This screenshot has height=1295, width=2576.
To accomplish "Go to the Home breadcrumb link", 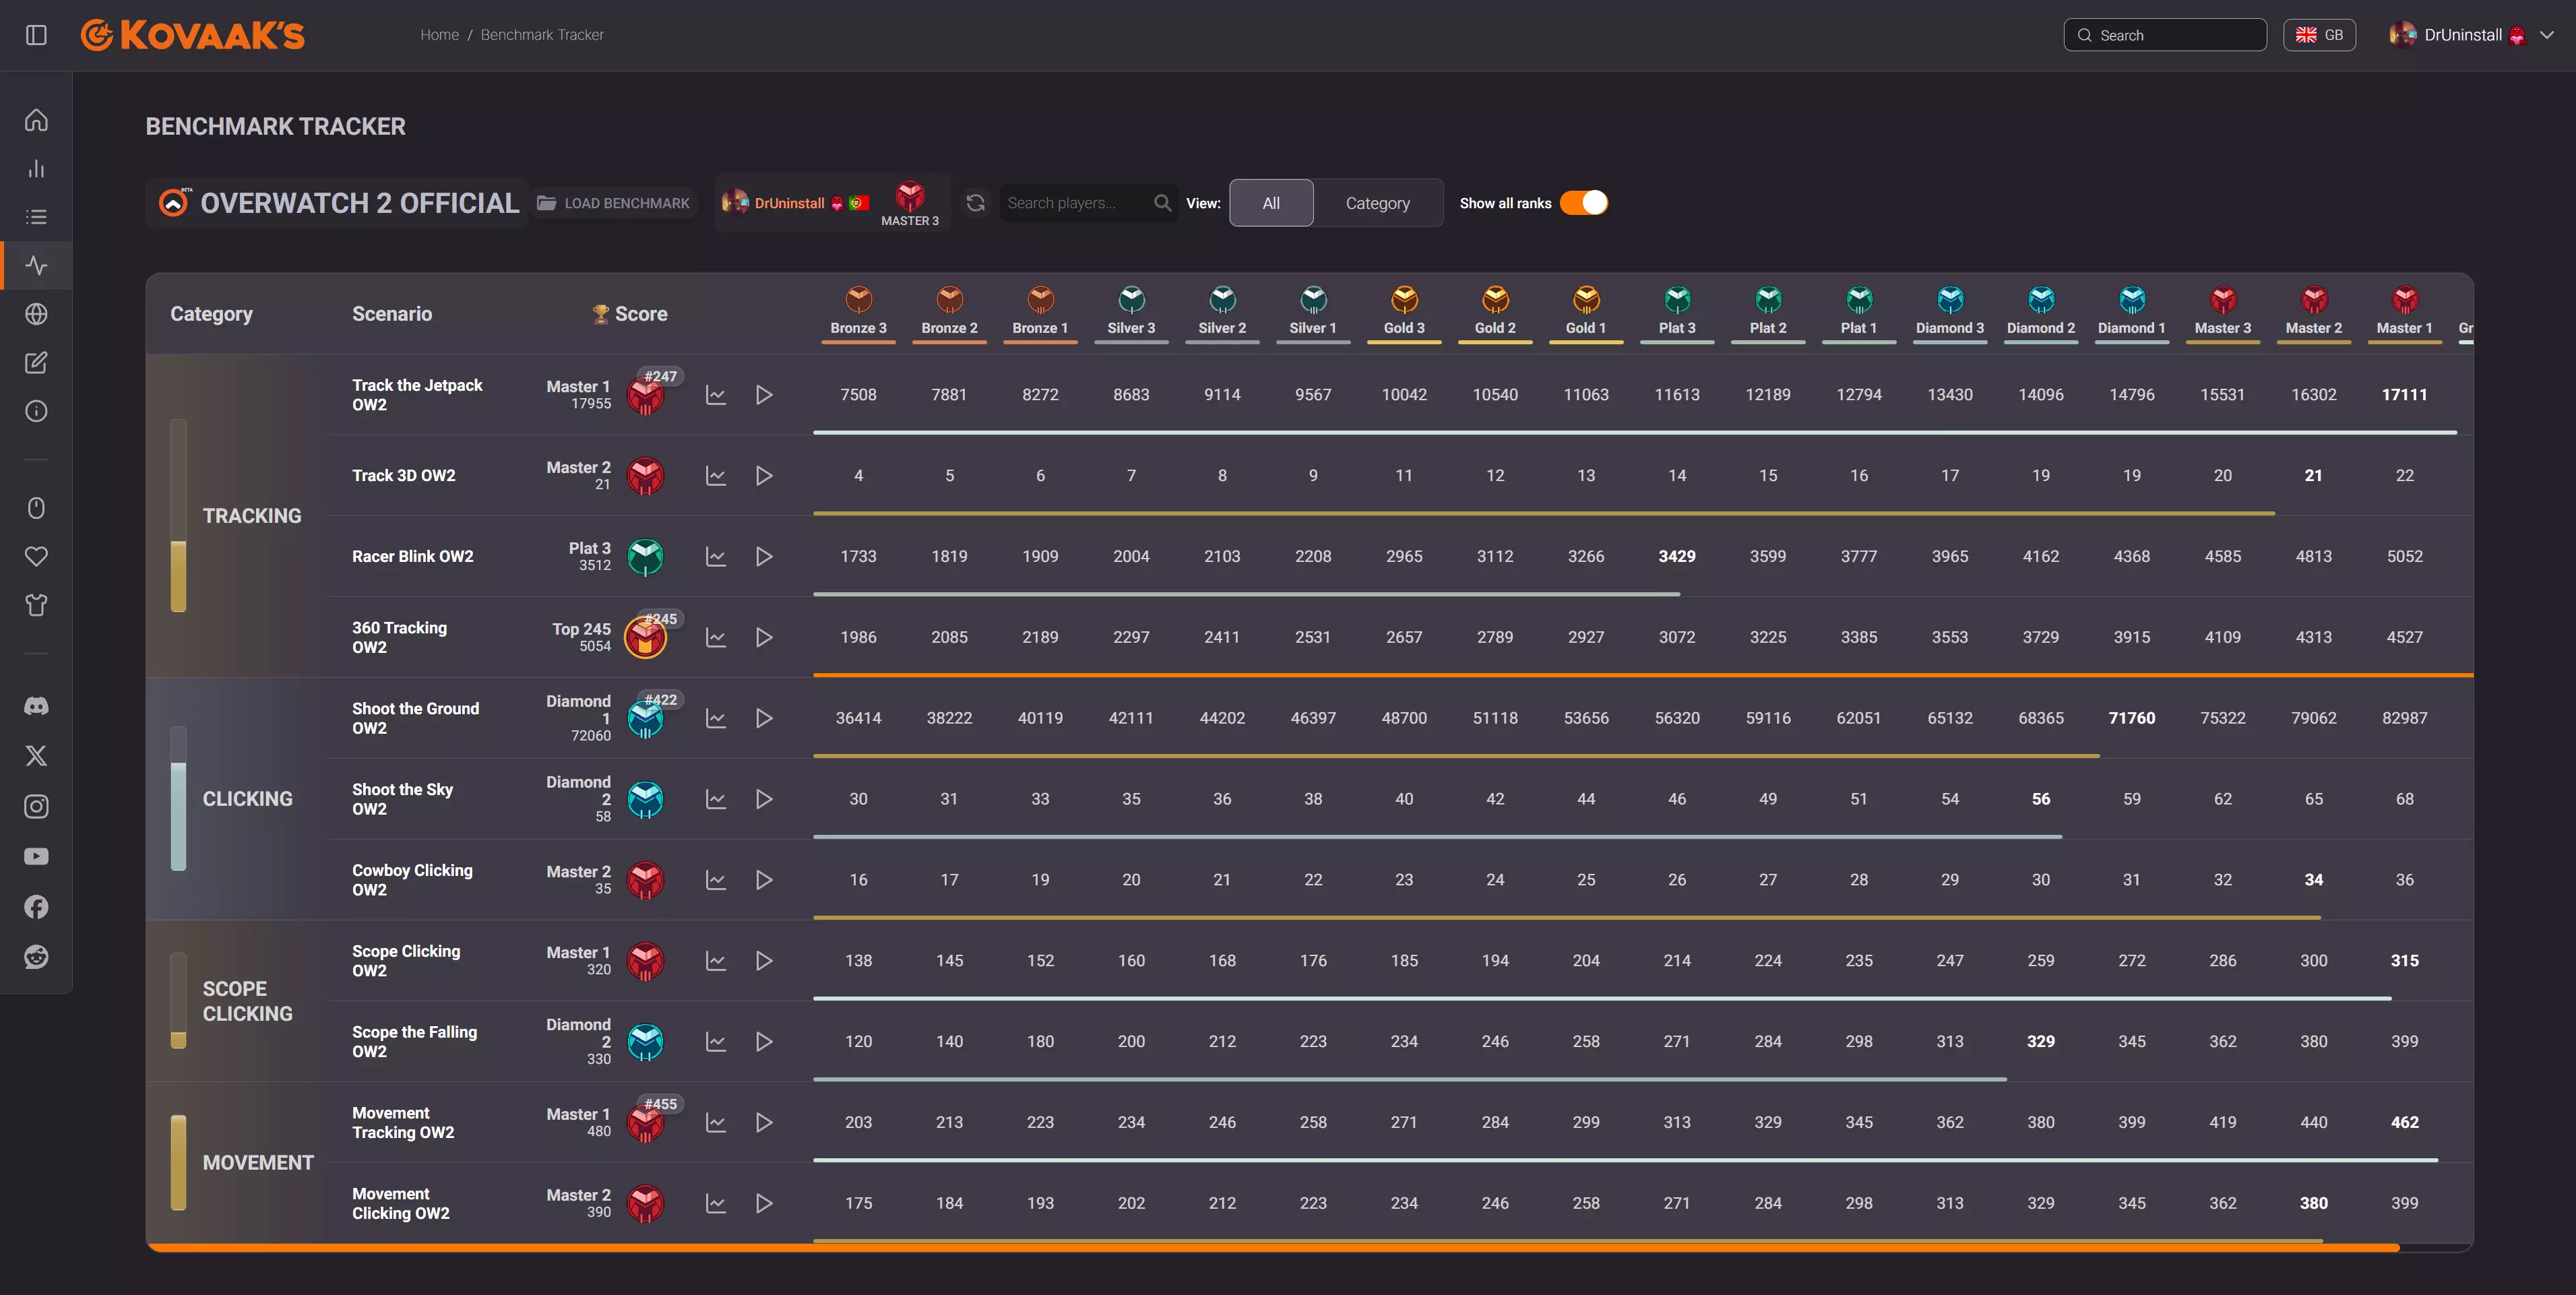I will (x=439, y=35).
